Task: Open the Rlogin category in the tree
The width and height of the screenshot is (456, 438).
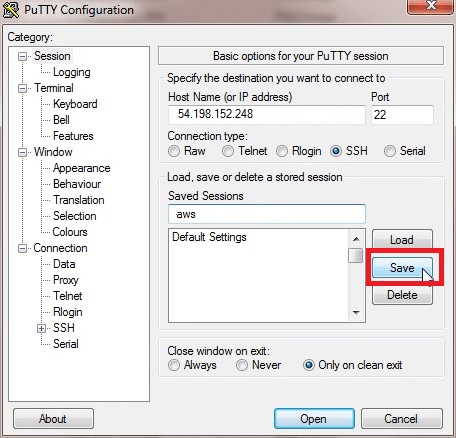Action: [x=68, y=312]
